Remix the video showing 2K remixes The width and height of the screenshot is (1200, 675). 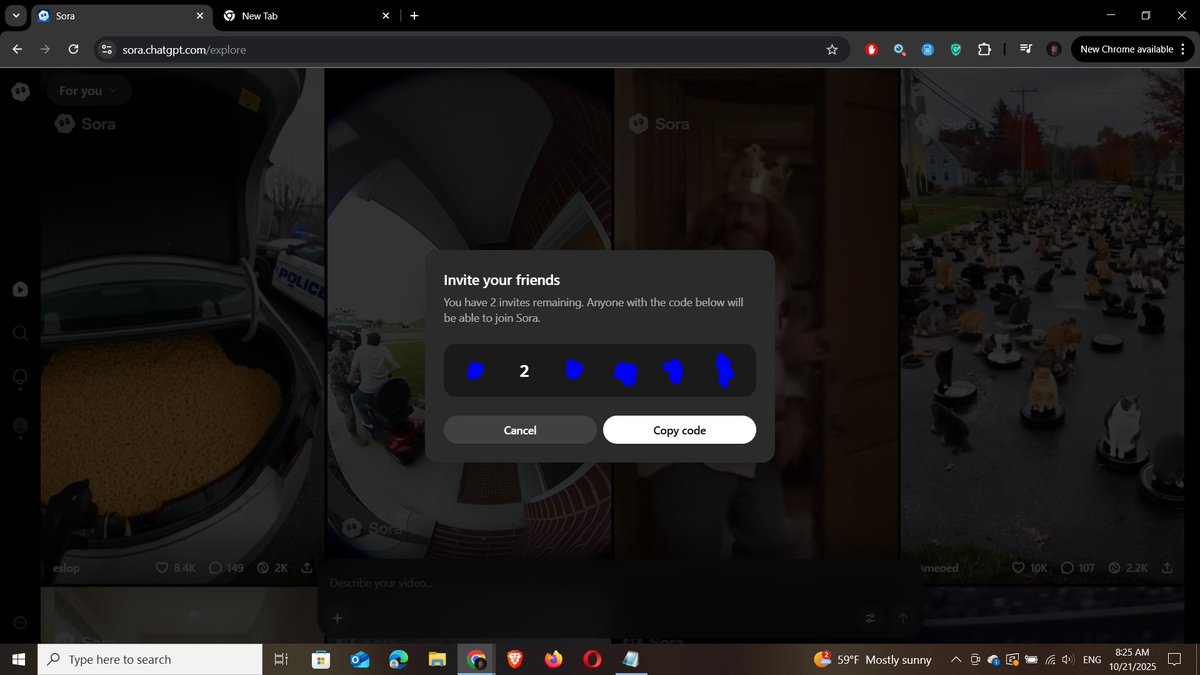pyautogui.click(x=272, y=568)
